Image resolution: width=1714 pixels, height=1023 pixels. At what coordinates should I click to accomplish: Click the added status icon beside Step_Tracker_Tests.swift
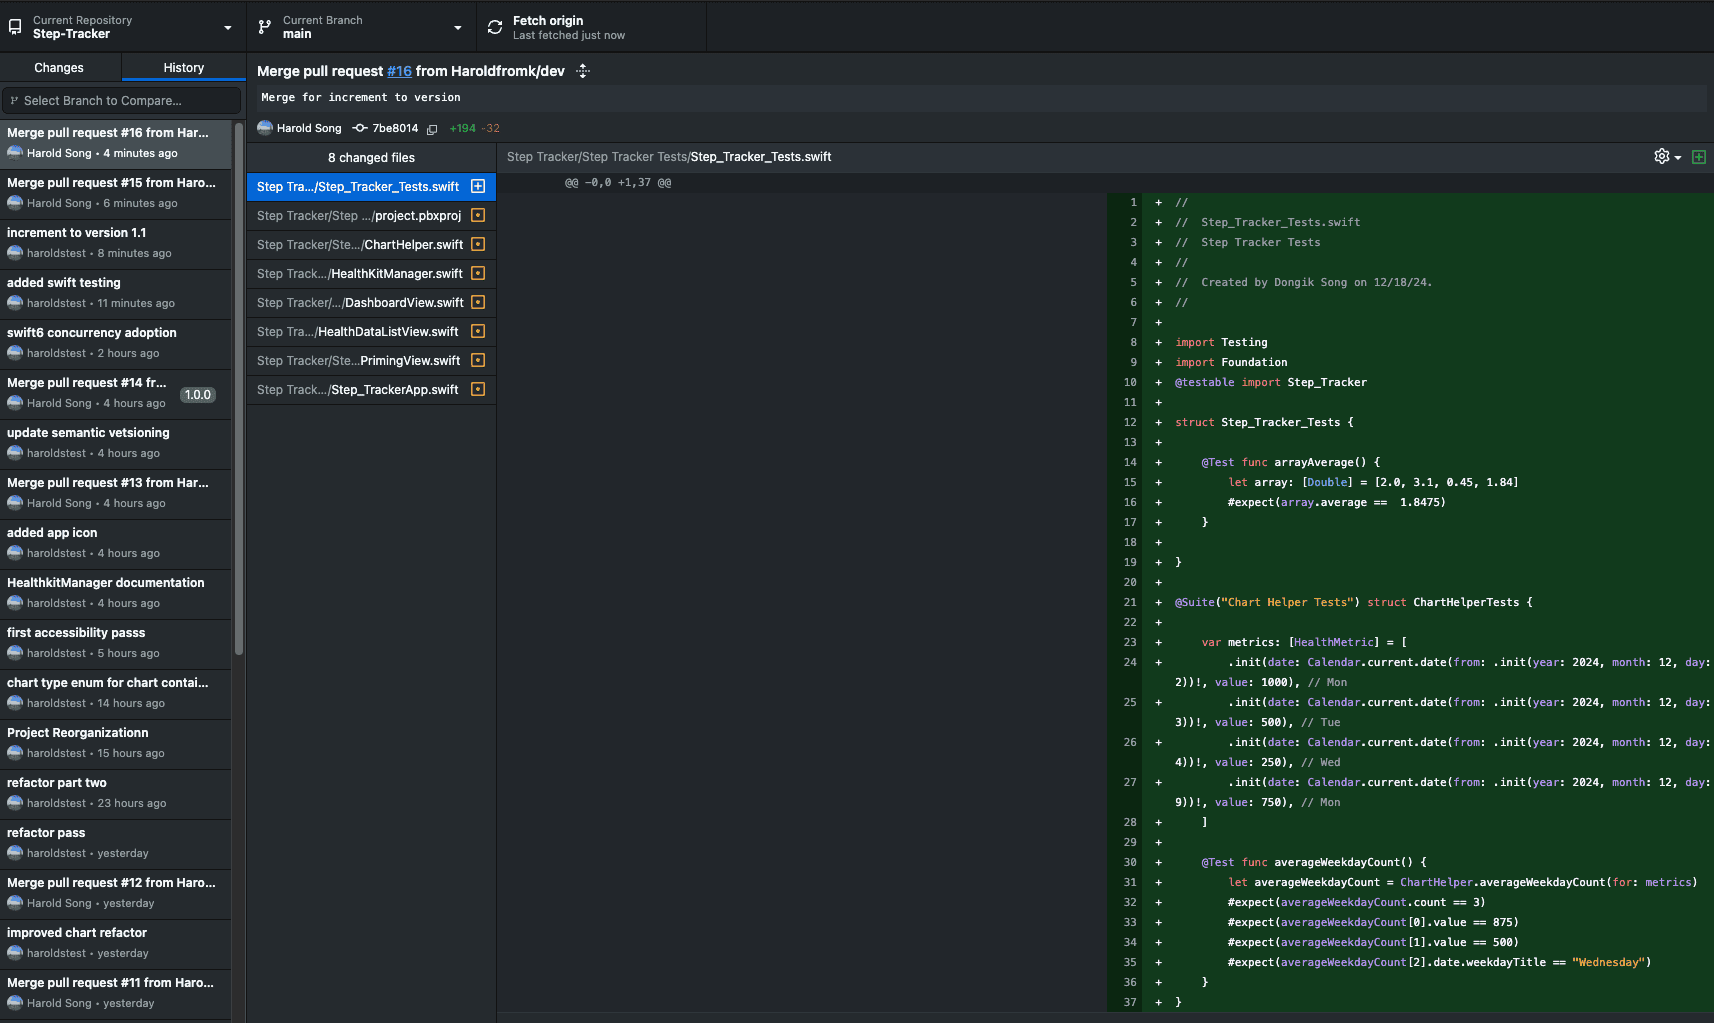coord(478,186)
